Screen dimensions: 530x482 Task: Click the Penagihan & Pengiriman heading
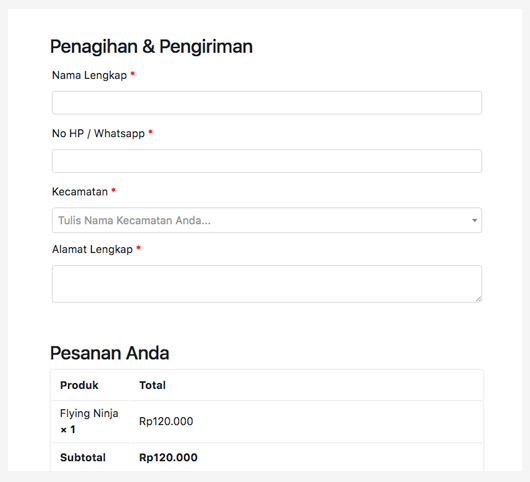coord(151,46)
